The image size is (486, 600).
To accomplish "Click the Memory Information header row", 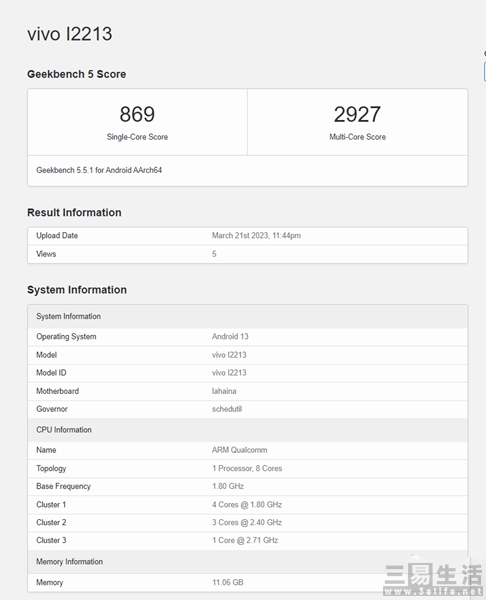I will [248, 562].
